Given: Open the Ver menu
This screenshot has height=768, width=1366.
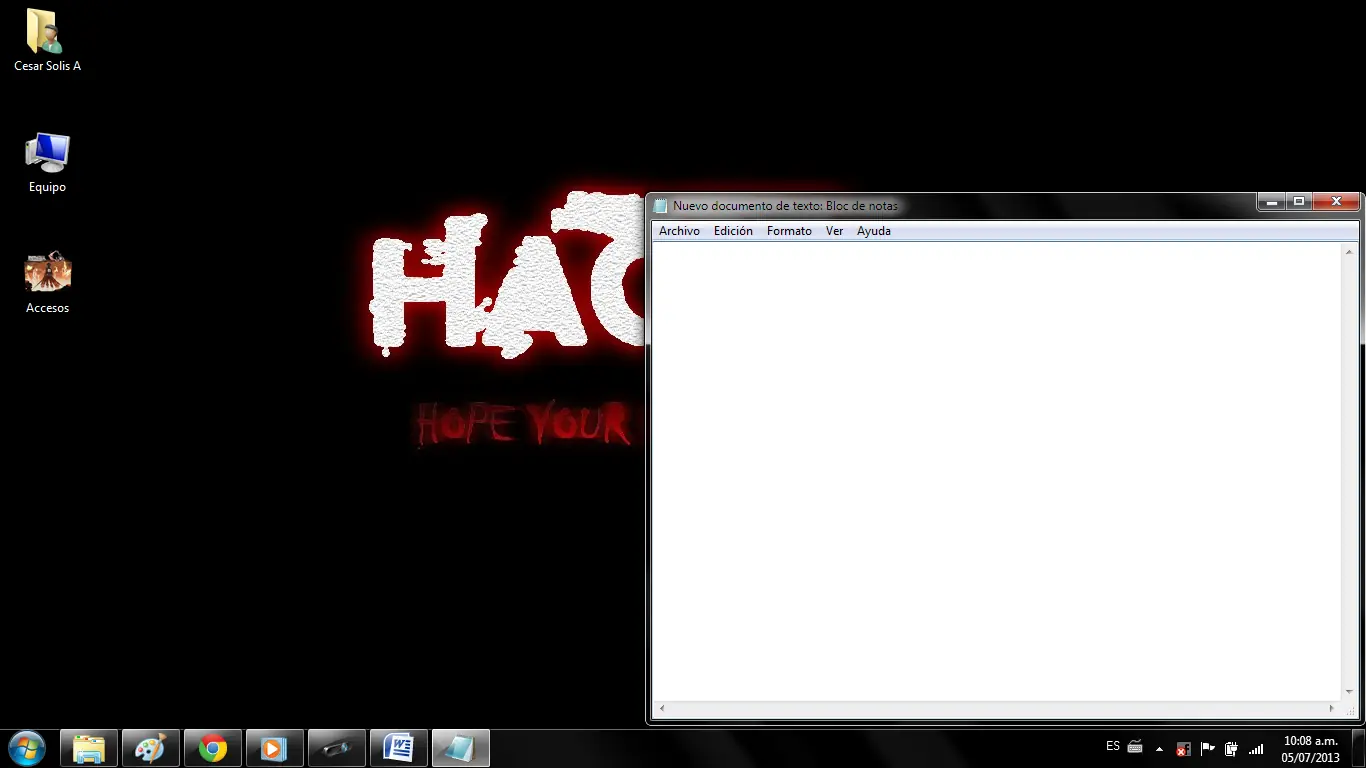Looking at the screenshot, I should click(834, 231).
